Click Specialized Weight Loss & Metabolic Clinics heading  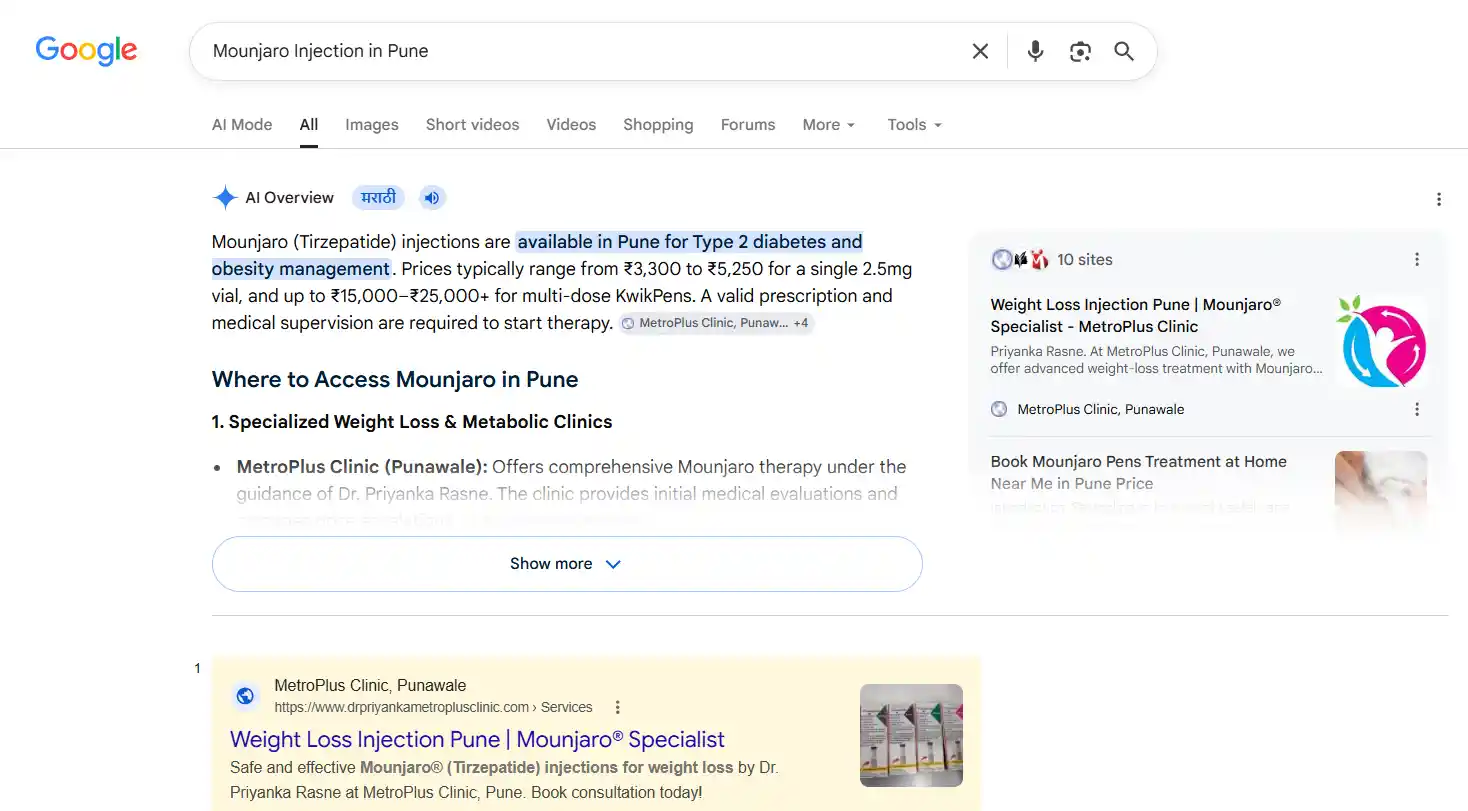click(x=412, y=422)
